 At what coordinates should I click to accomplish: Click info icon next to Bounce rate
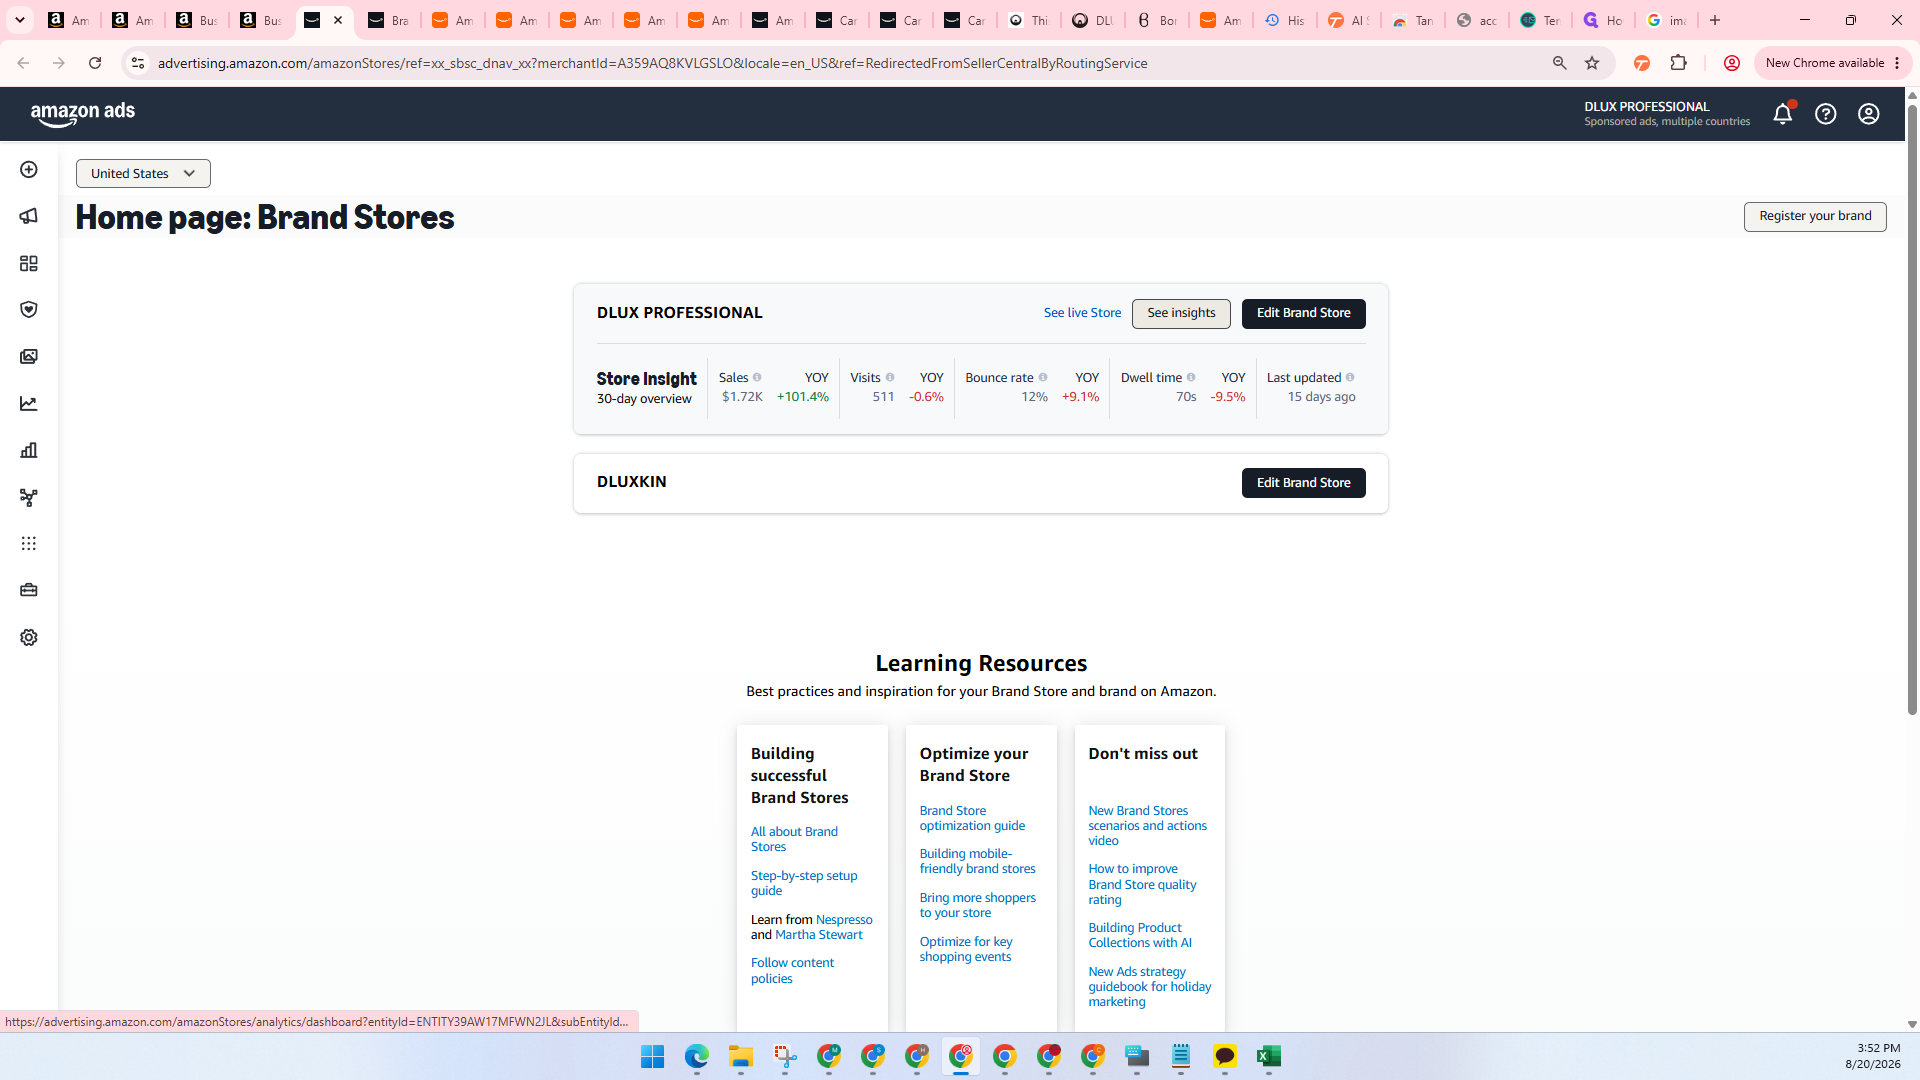pyautogui.click(x=1043, y=378)
